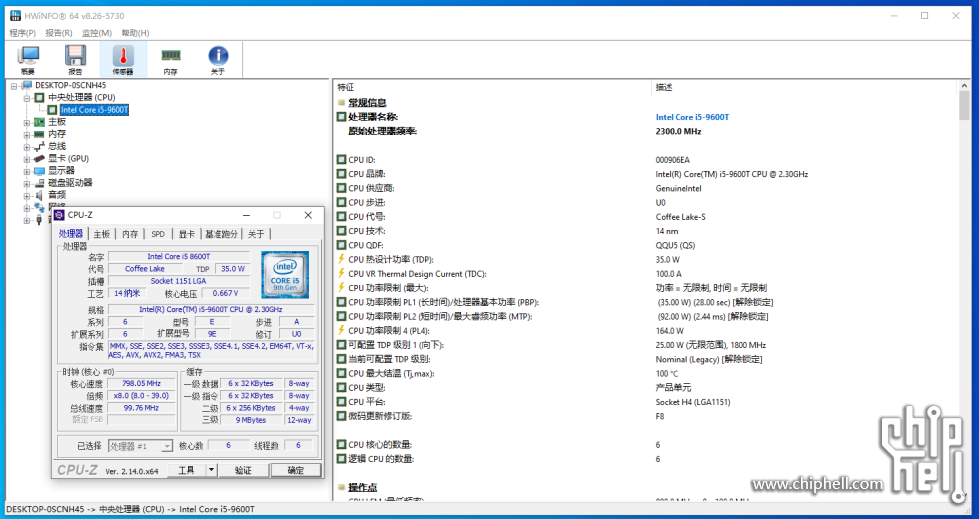Click the 倍频 x8.0 (8.0 - 39.0) field
Image resolution: width=979 pixels, height=519 pixels.
141,396
